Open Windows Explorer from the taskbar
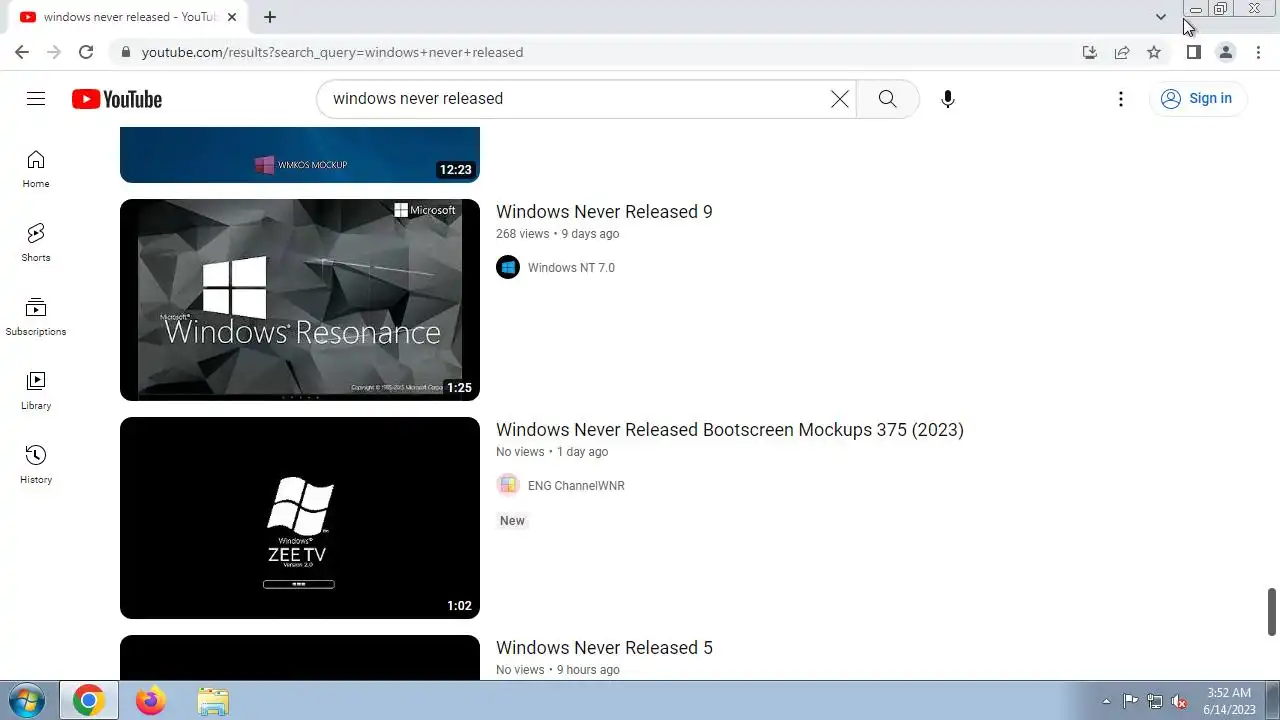 click(x=213, y=701)
